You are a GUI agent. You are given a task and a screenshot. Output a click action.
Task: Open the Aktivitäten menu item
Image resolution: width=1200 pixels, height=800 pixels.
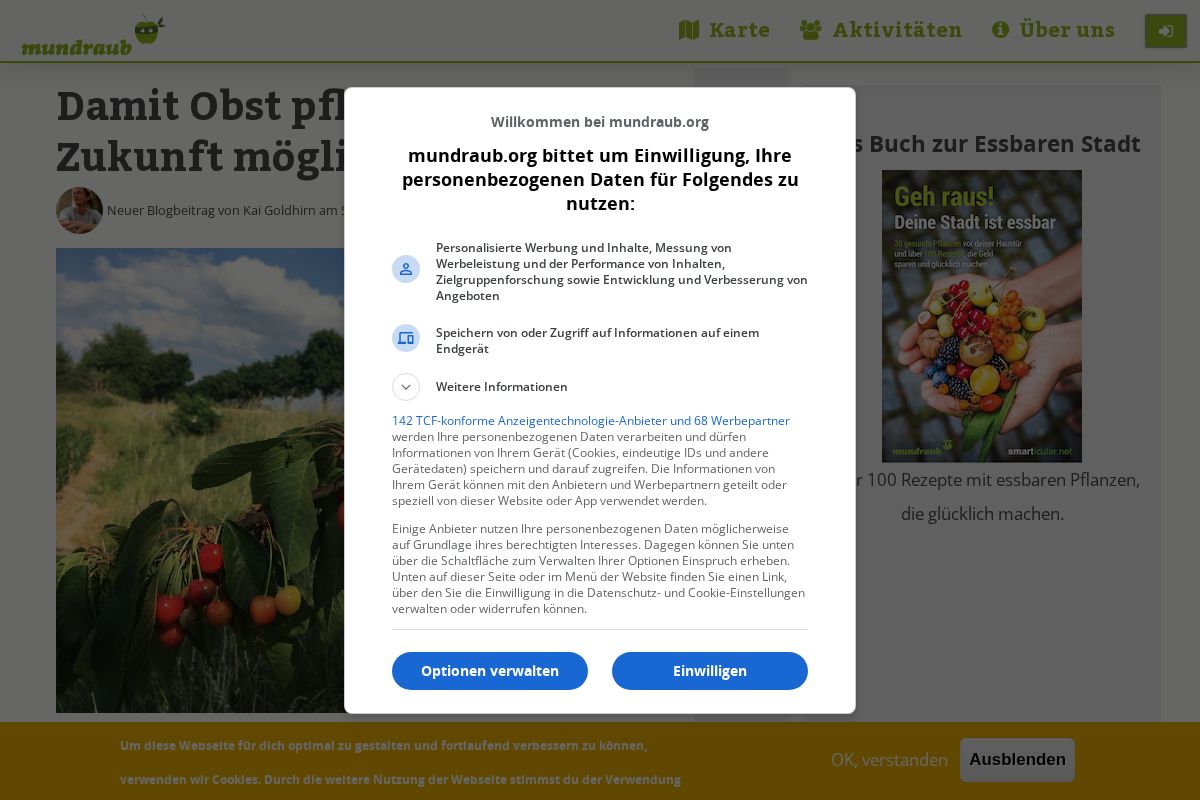(x=881, y=30)
